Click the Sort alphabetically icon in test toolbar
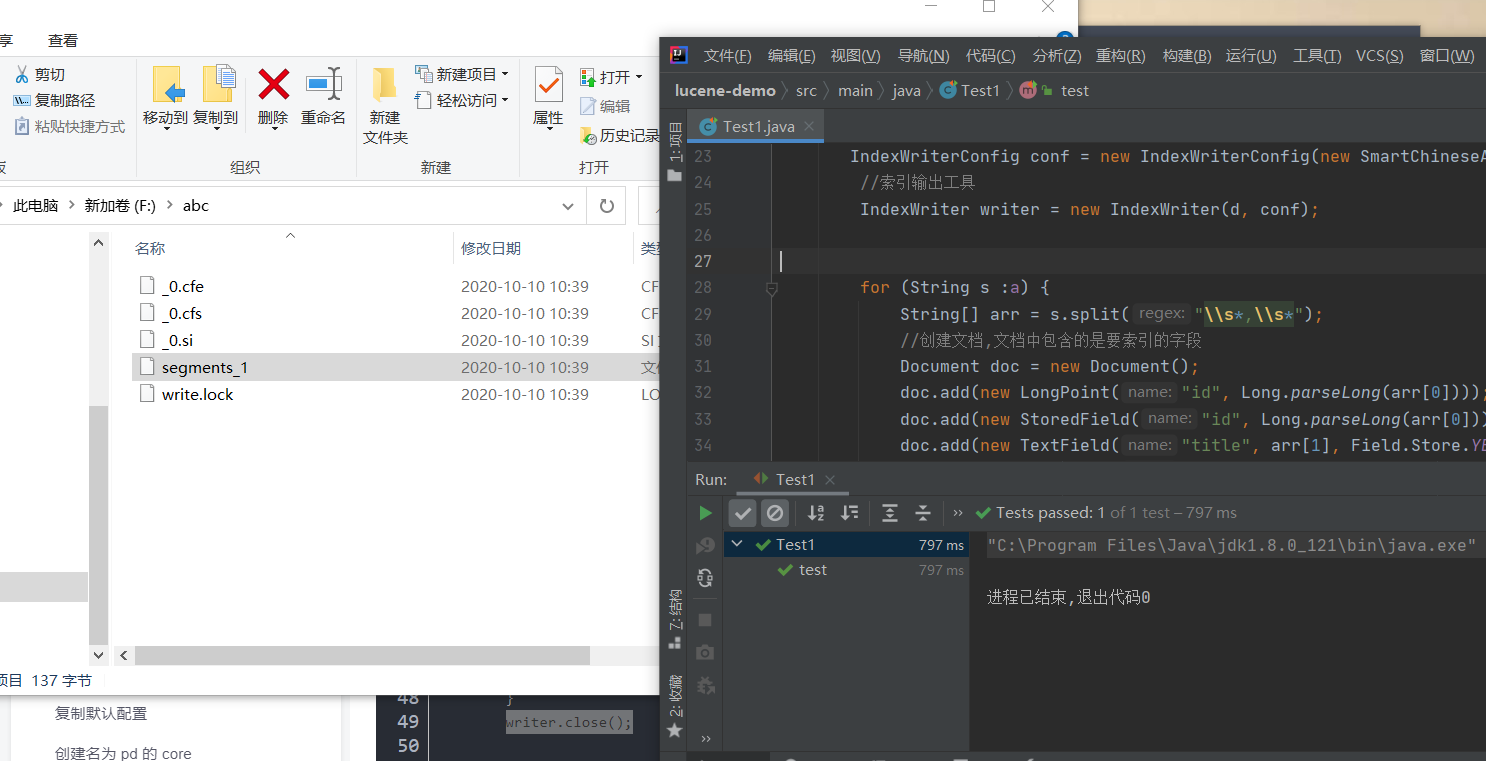The image size is (1486, 761). [816, 513]
